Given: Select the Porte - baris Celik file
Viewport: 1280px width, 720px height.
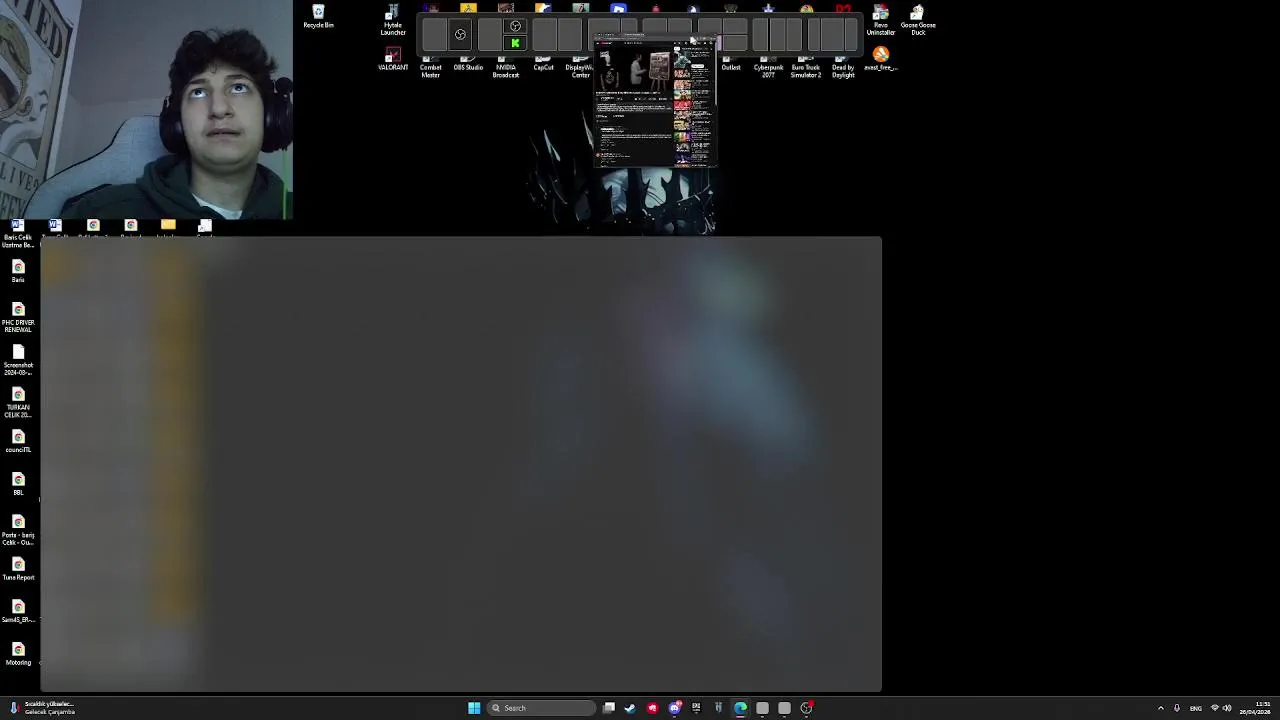Looking at the screenshot, I should (18, 530).
